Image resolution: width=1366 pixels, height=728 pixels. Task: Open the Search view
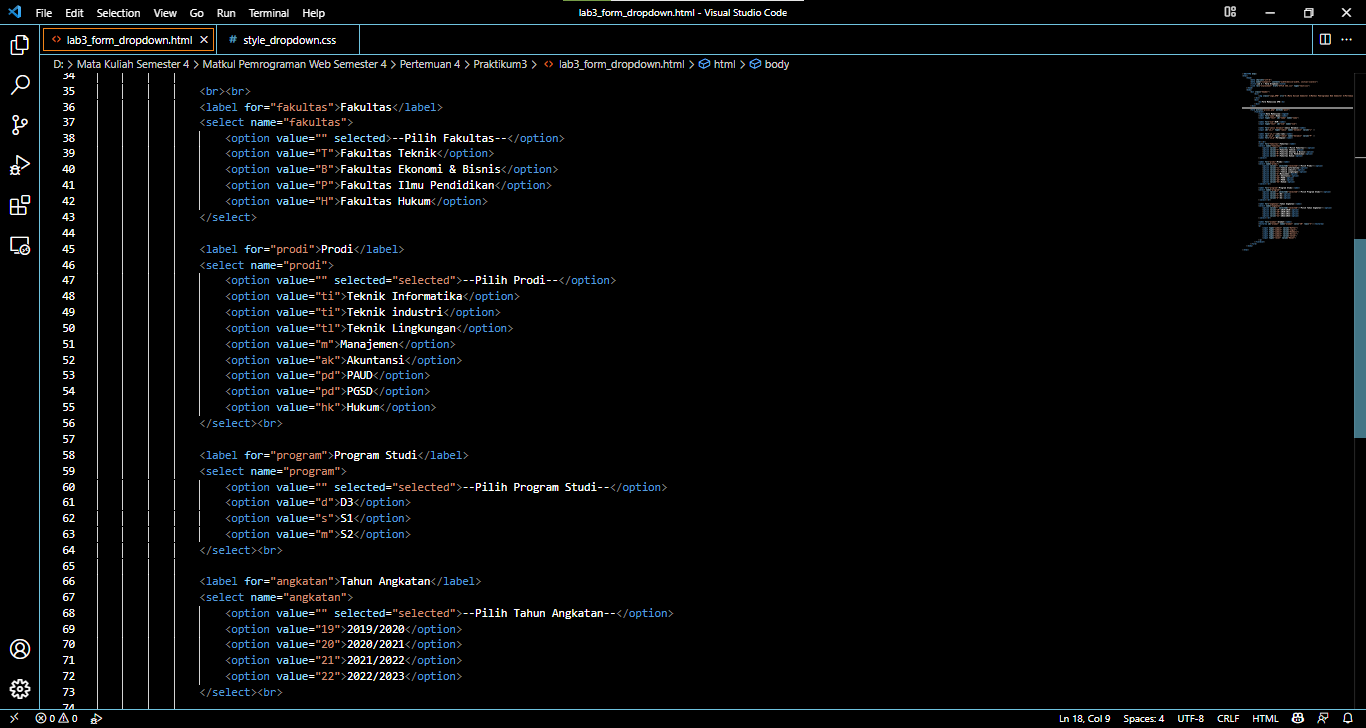pos(20,85)
